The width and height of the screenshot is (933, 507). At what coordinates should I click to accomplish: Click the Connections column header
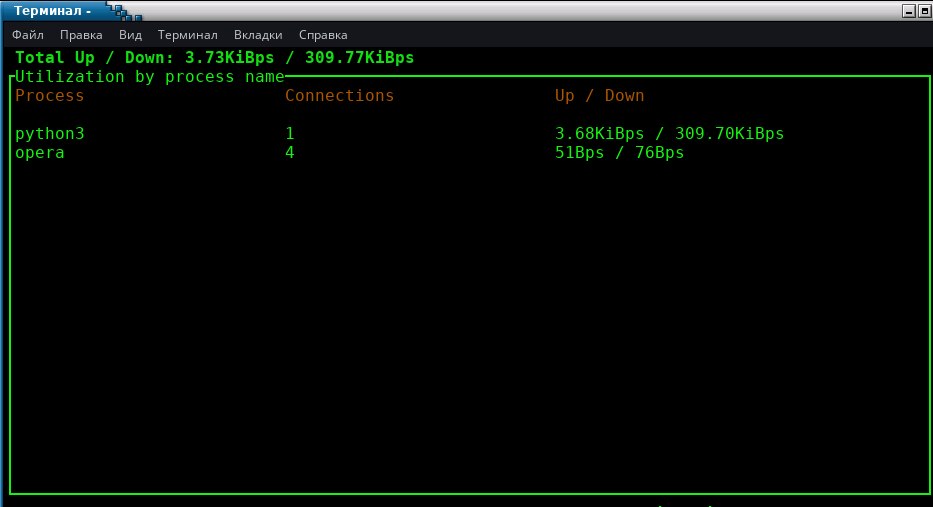(x=339, y=96)
